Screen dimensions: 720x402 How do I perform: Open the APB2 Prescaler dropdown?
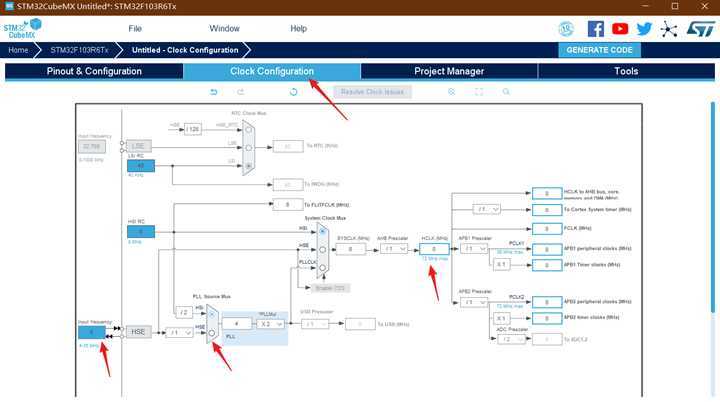(x=474, y=302)
